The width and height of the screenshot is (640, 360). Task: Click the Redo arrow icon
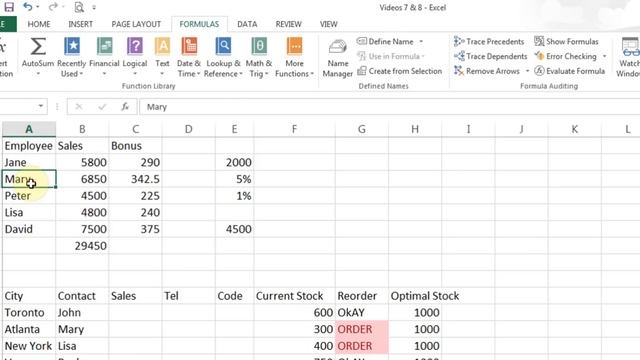[x=53, y=7]
